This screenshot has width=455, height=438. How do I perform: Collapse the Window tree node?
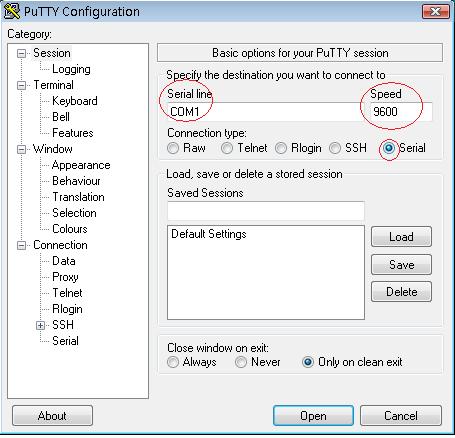pos(21,149)
